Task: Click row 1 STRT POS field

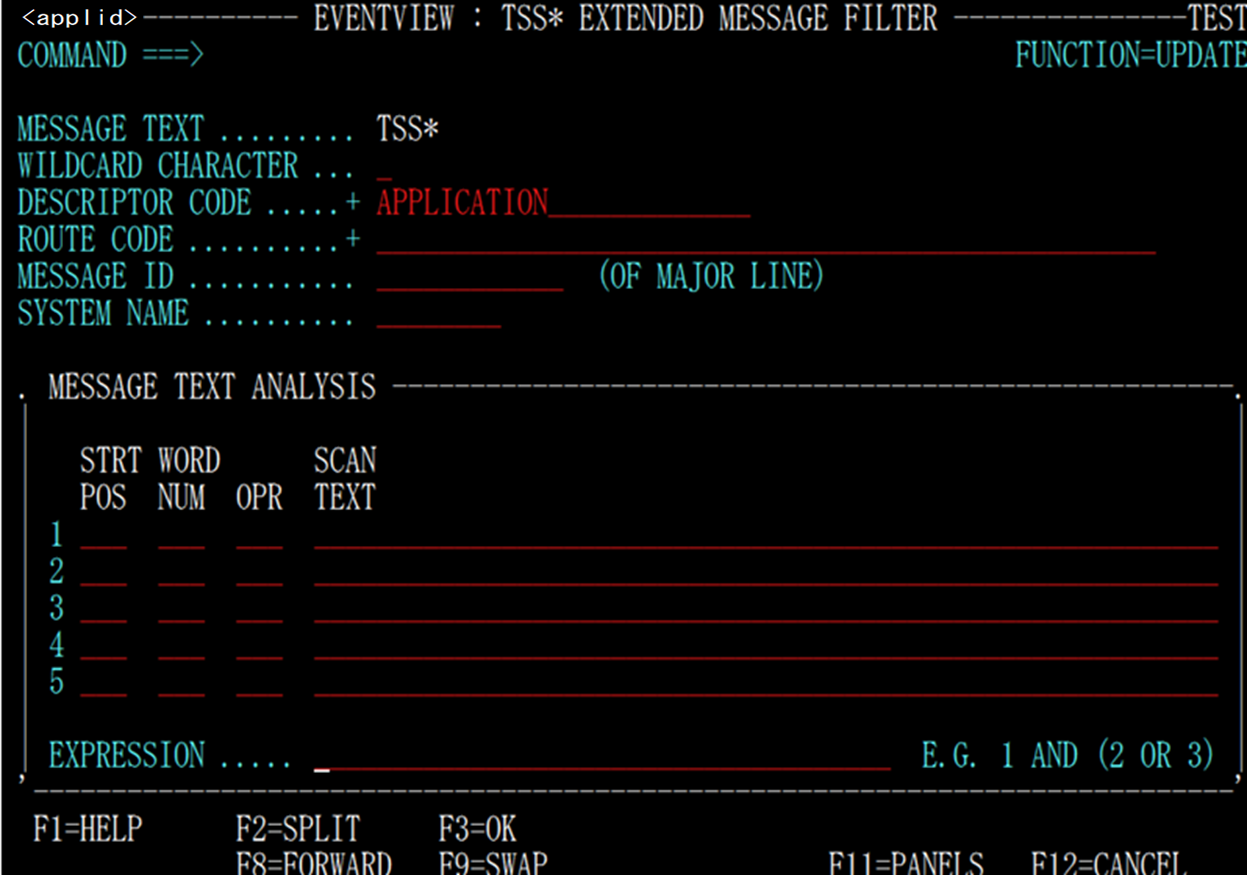Action: coord(104,535)
